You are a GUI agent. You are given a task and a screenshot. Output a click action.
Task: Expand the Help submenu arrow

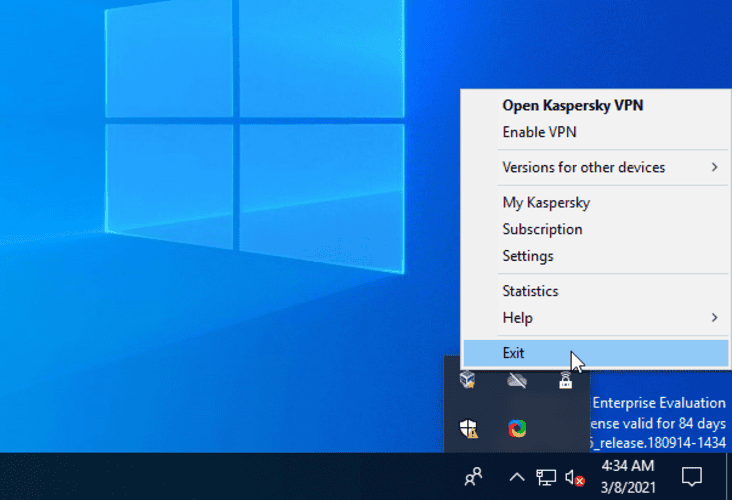point(714,317)
